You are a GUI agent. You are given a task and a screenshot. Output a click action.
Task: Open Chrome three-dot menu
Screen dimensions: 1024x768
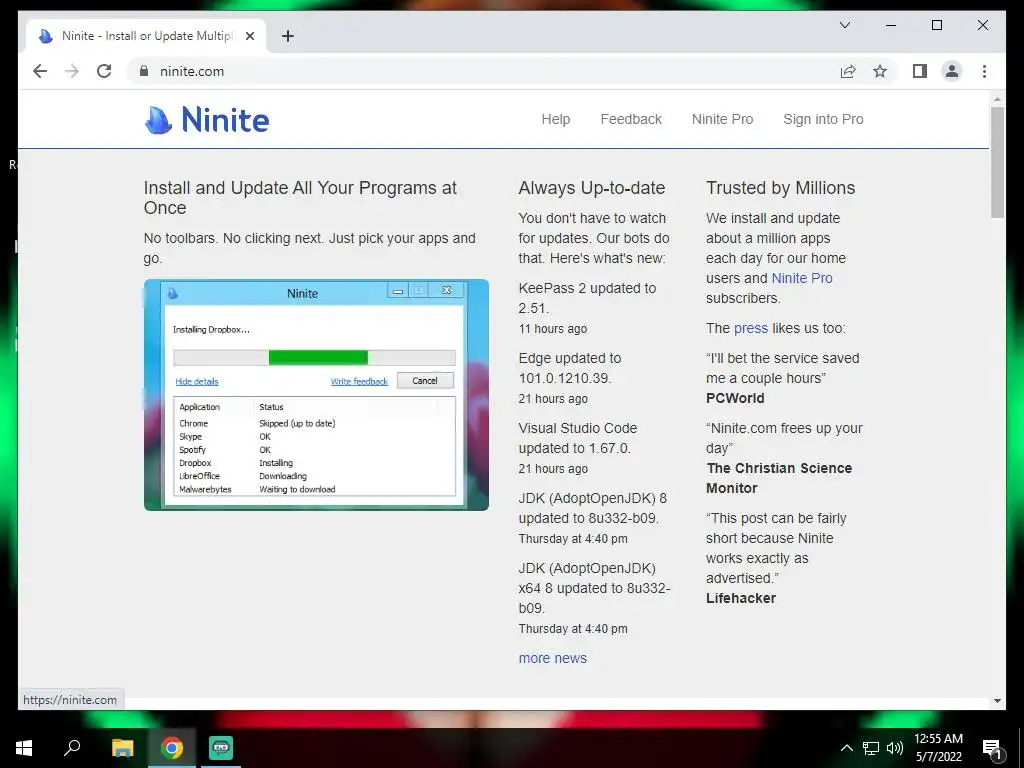tap(984, 71)
